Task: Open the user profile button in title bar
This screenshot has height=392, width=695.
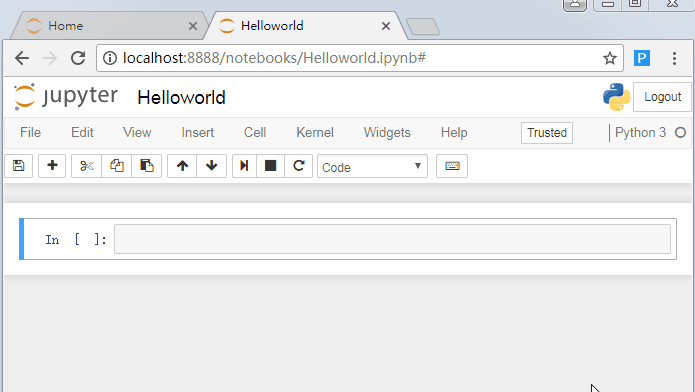Action: click(x=575, y=4)
